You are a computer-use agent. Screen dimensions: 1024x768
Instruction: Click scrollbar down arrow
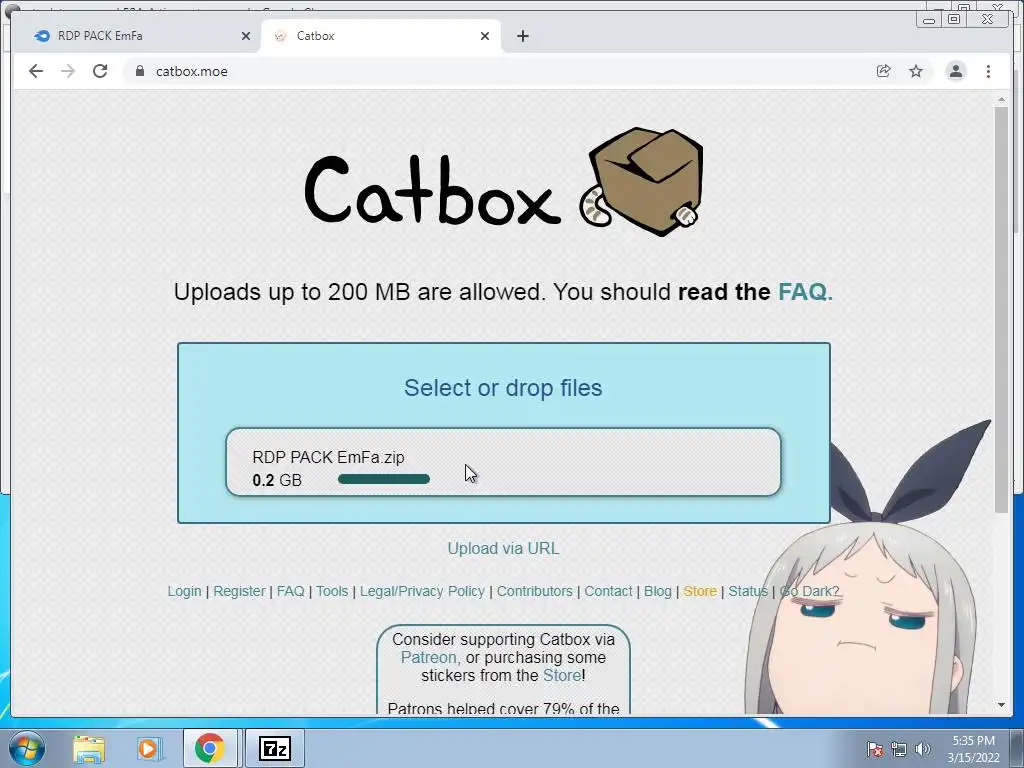(x=1002, y=705)
